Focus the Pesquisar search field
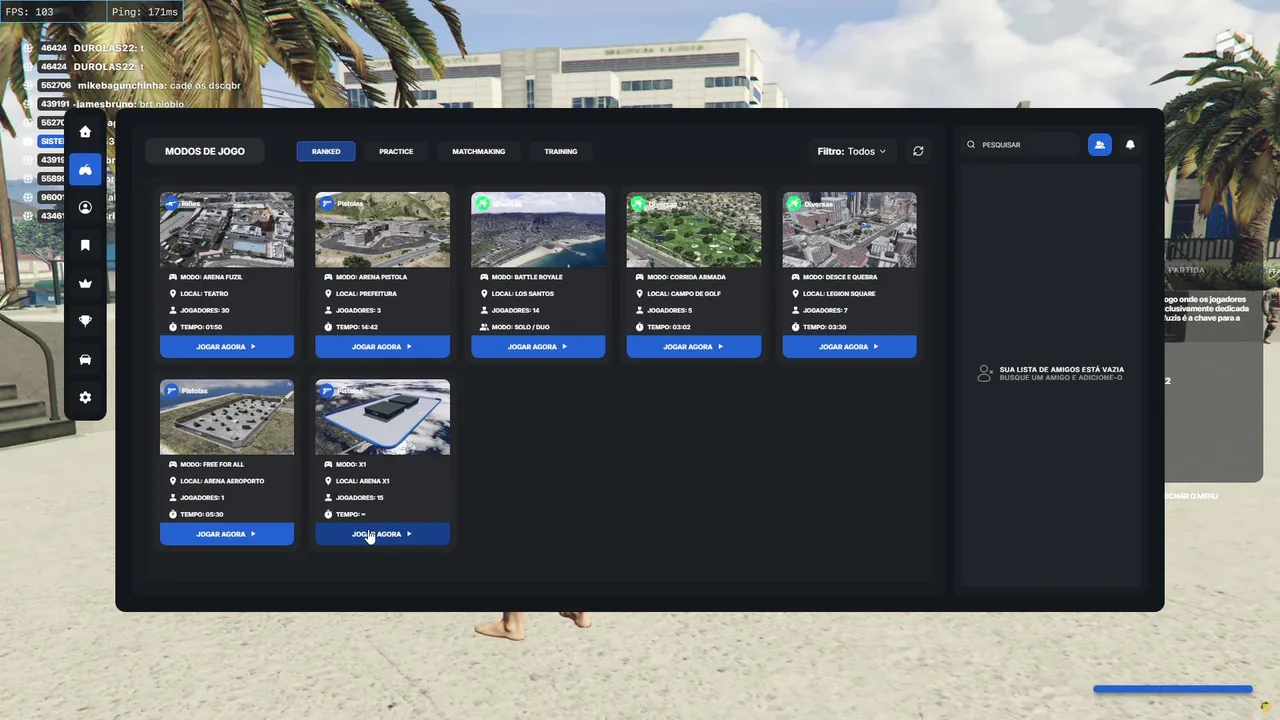1280x720 pixels. point(1020,145)
